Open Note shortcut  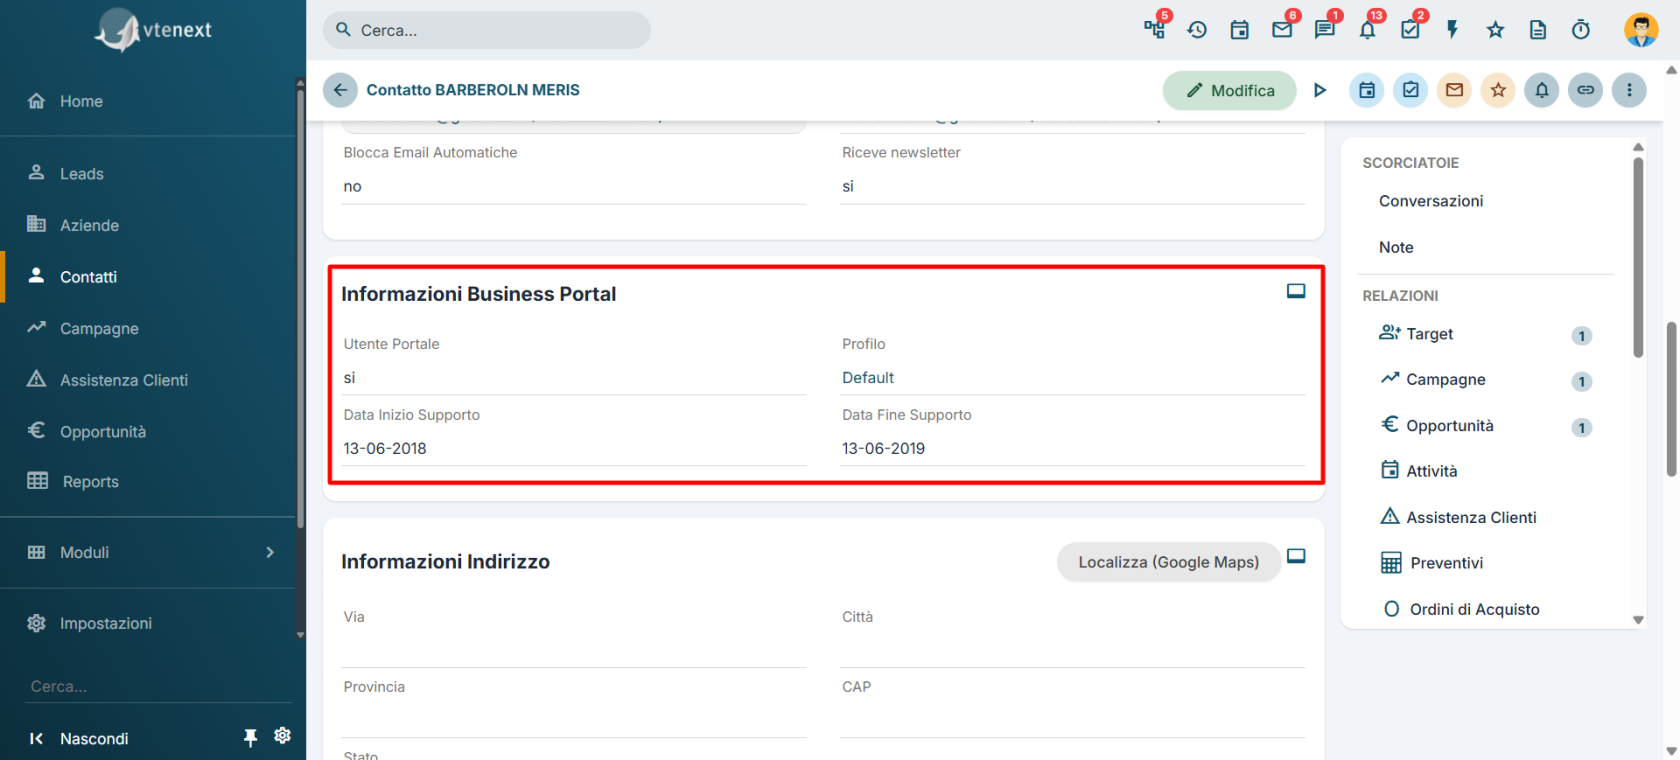click(x=1396, y=247)
